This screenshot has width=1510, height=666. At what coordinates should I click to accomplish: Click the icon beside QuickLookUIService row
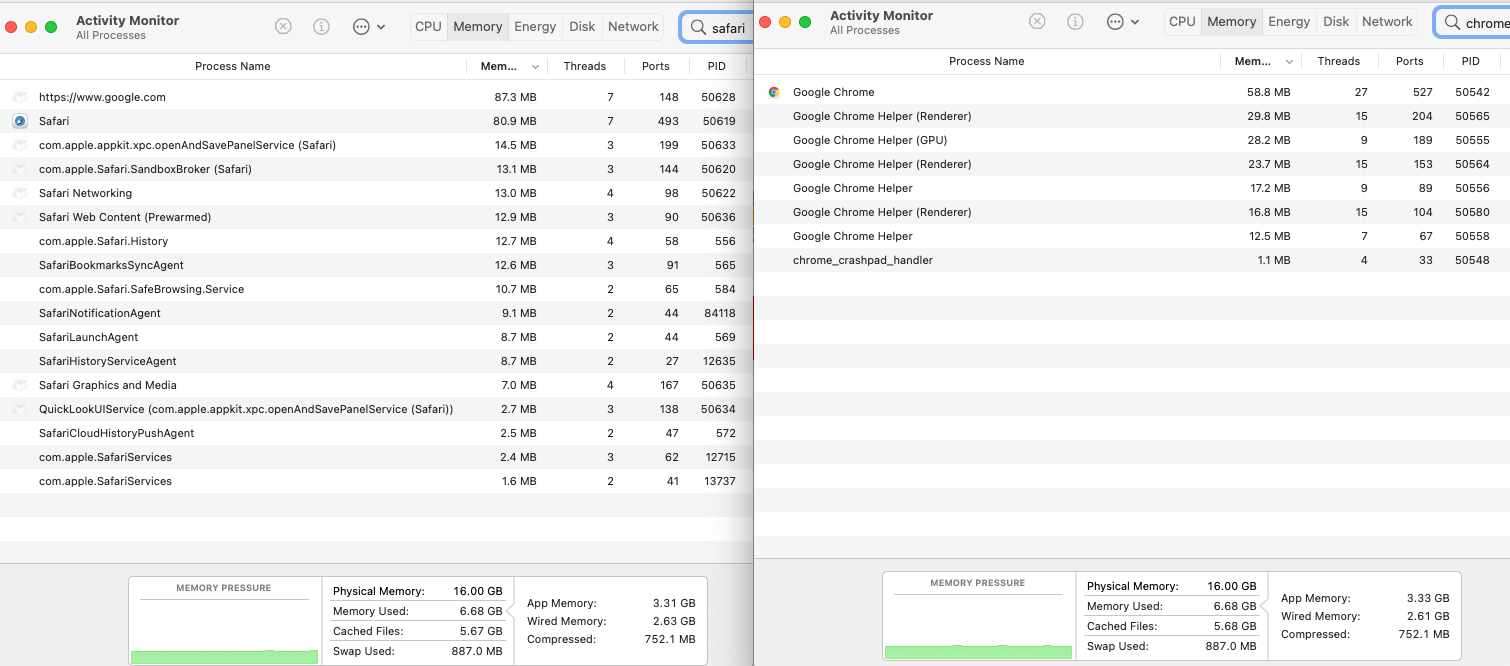pos(20,409)
